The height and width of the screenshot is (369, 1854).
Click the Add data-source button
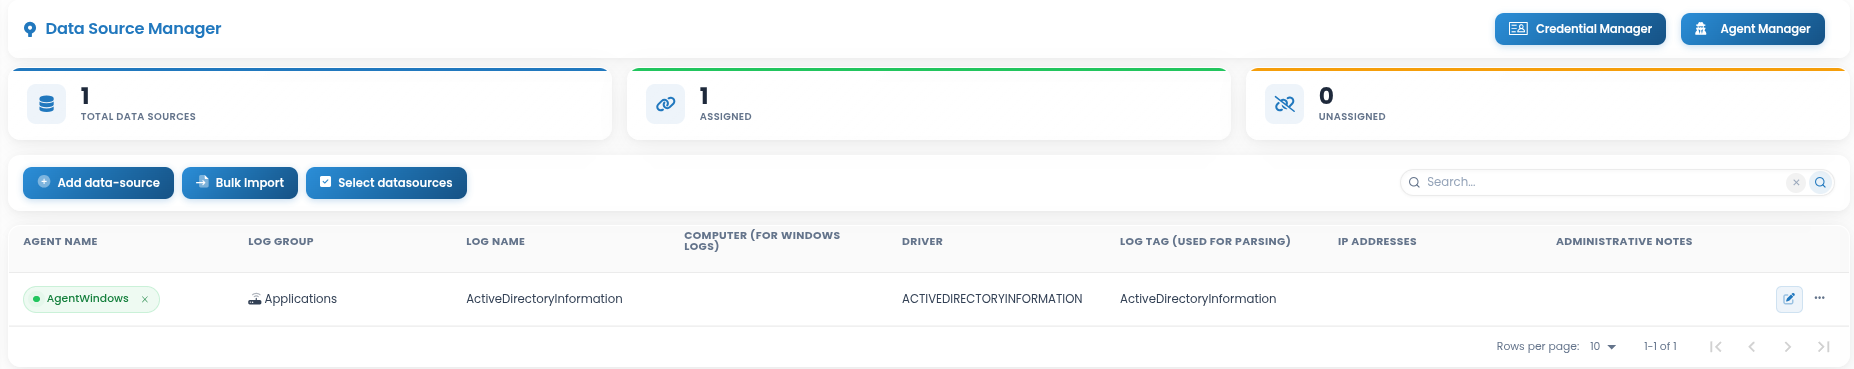[x=98, y=183]
